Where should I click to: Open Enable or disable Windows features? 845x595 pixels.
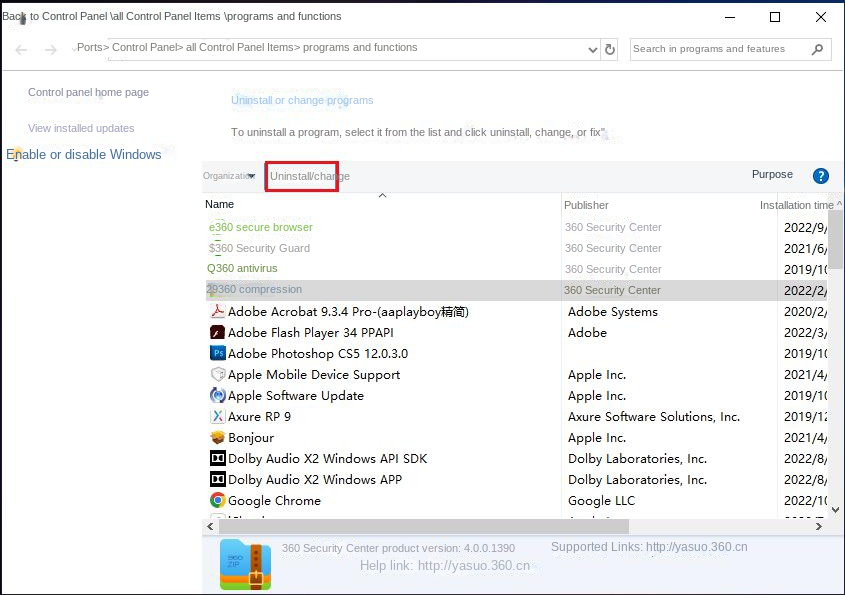85,154
